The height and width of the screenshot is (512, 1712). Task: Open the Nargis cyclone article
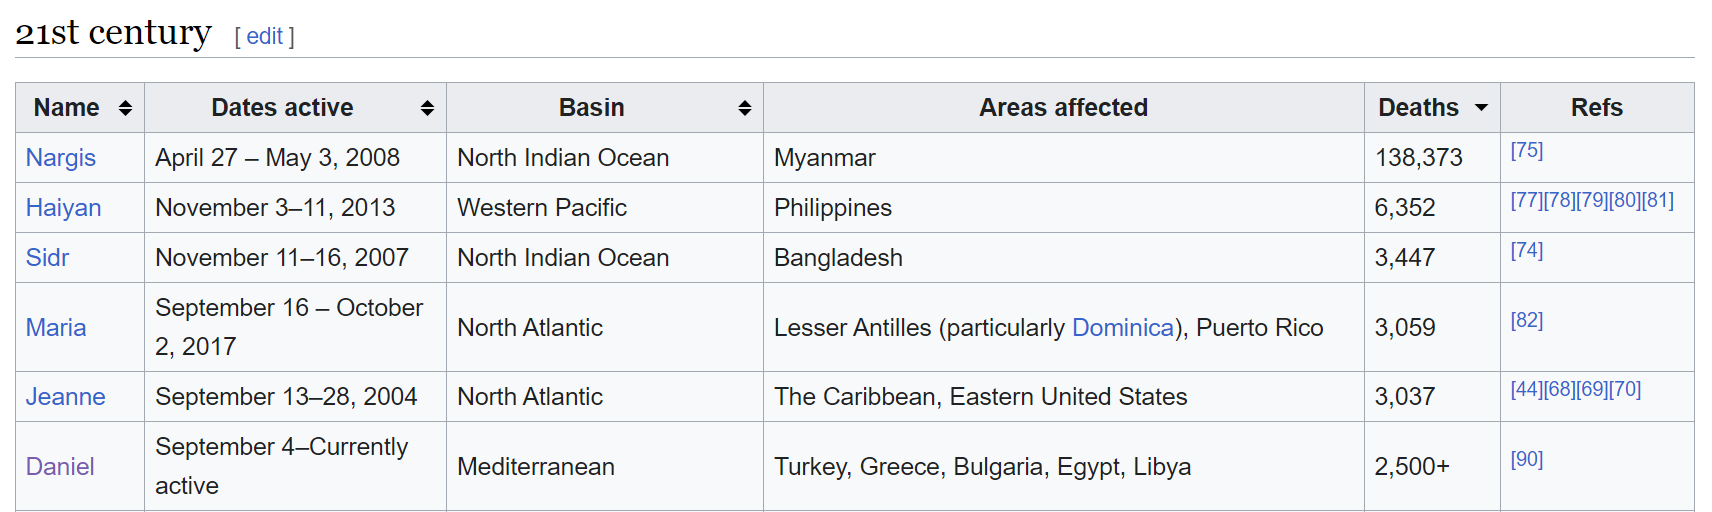pos(61,158)
